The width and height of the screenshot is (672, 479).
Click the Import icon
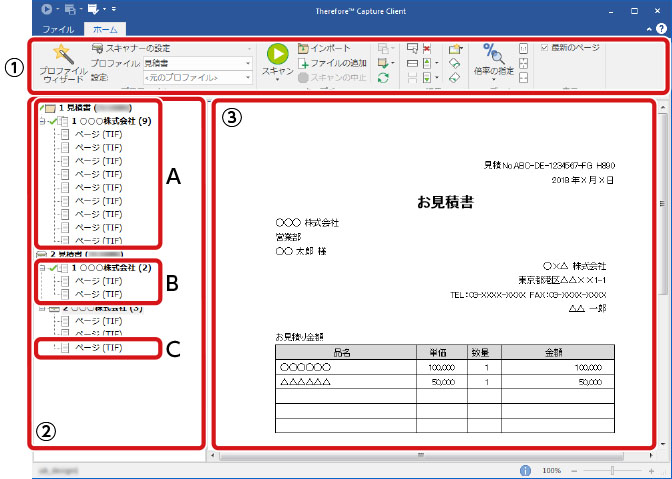click(303, 48)
